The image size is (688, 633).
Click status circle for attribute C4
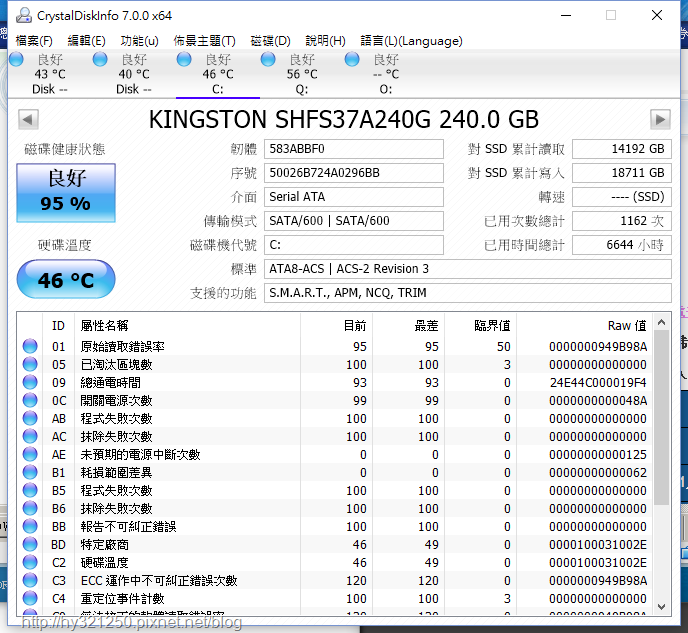coord(30,598)
